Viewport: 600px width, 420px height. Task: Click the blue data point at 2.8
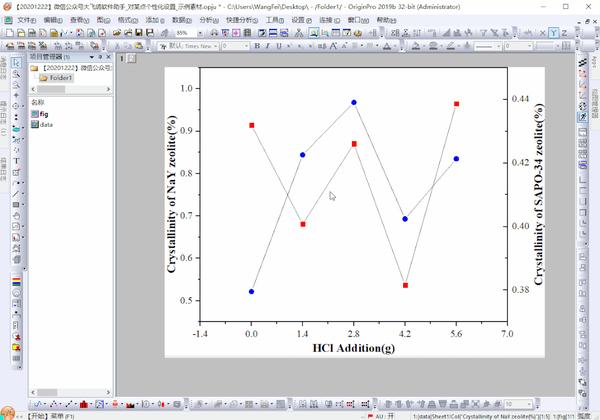pos(354,103)
